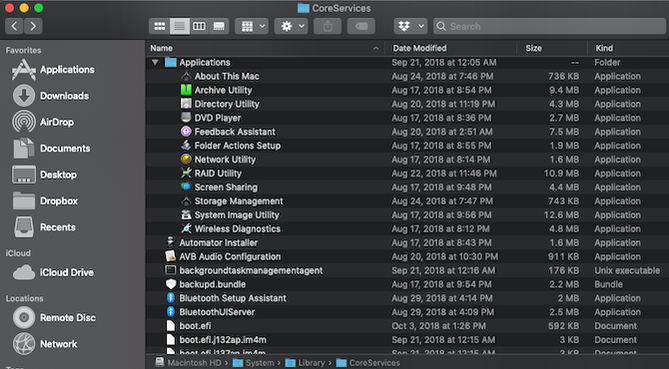Select the Wireless Diagnostics app icon
The height and width of the screenshot is (369, 669).
[186, 229]
